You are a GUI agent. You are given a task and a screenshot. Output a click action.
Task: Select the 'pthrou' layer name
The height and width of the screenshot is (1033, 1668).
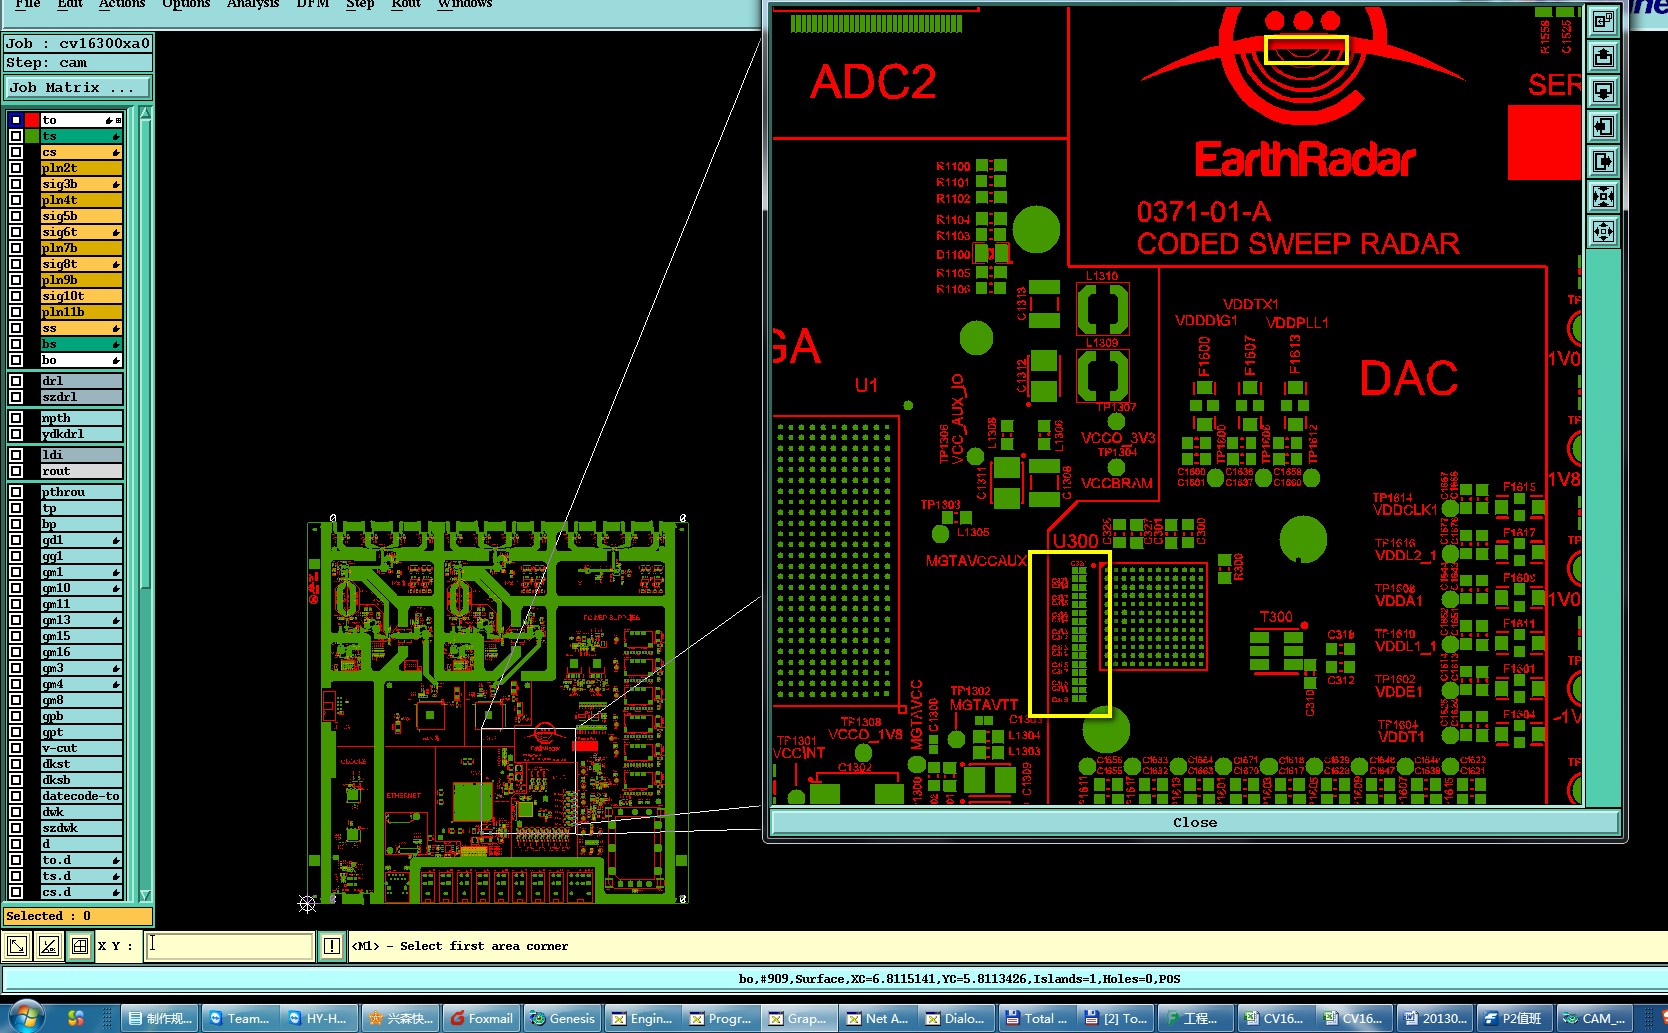tap(81, 492)
